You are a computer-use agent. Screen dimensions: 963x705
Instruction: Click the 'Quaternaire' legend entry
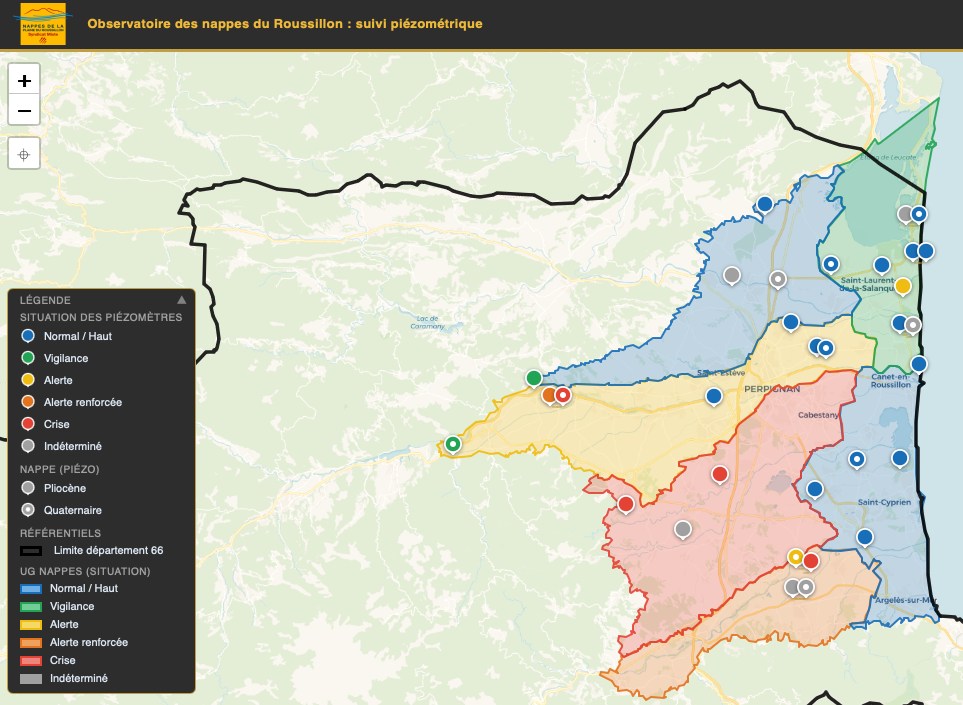point(61,510)
